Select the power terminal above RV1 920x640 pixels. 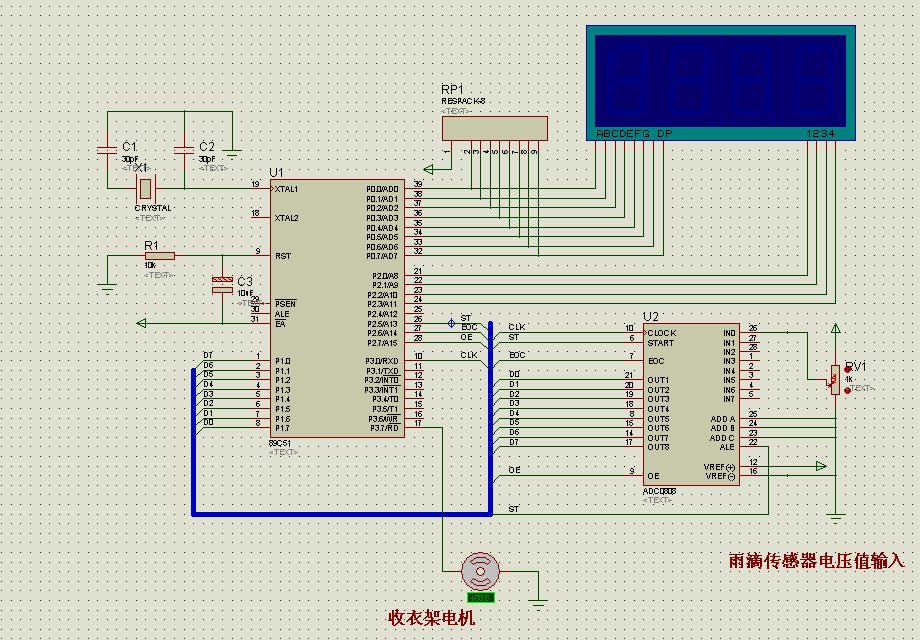click(836, 329)
